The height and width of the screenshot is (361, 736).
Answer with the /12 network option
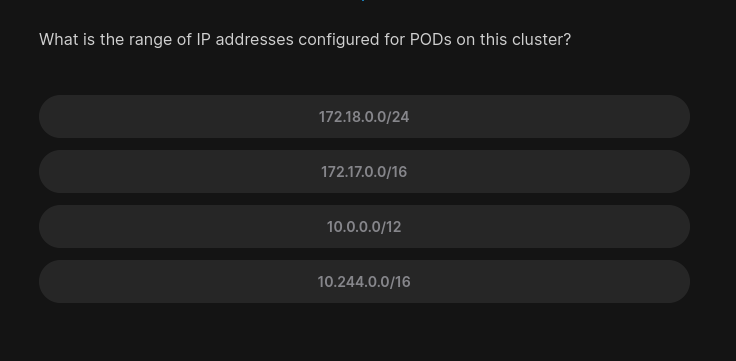[364, 226]
